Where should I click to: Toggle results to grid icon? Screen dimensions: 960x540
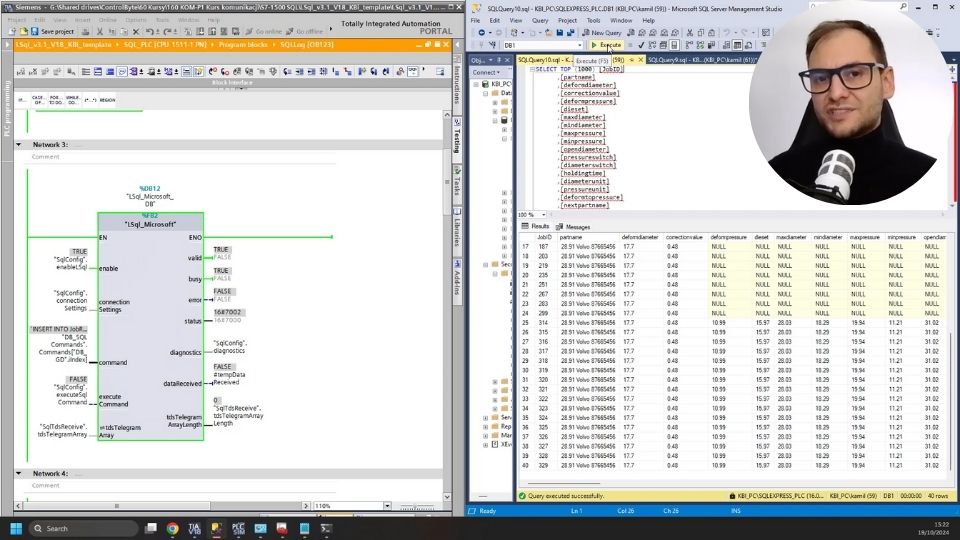pos(738,45)
